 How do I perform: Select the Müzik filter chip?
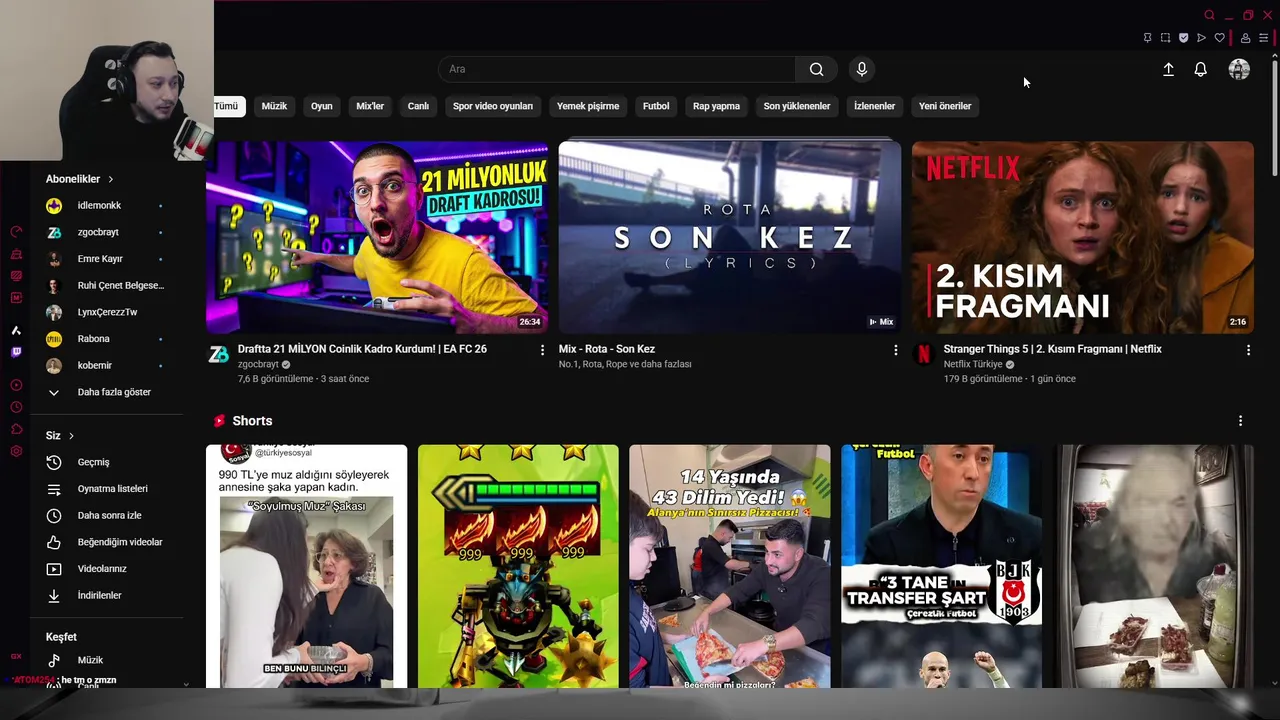click(x=274, y=106)
